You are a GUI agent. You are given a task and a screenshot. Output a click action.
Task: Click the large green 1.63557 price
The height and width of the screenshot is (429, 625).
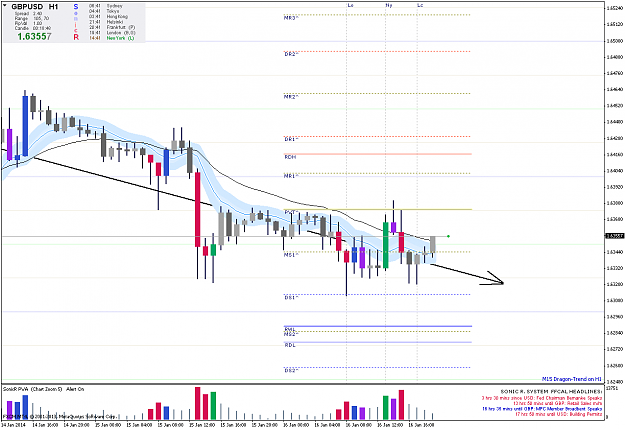(34, 37)
